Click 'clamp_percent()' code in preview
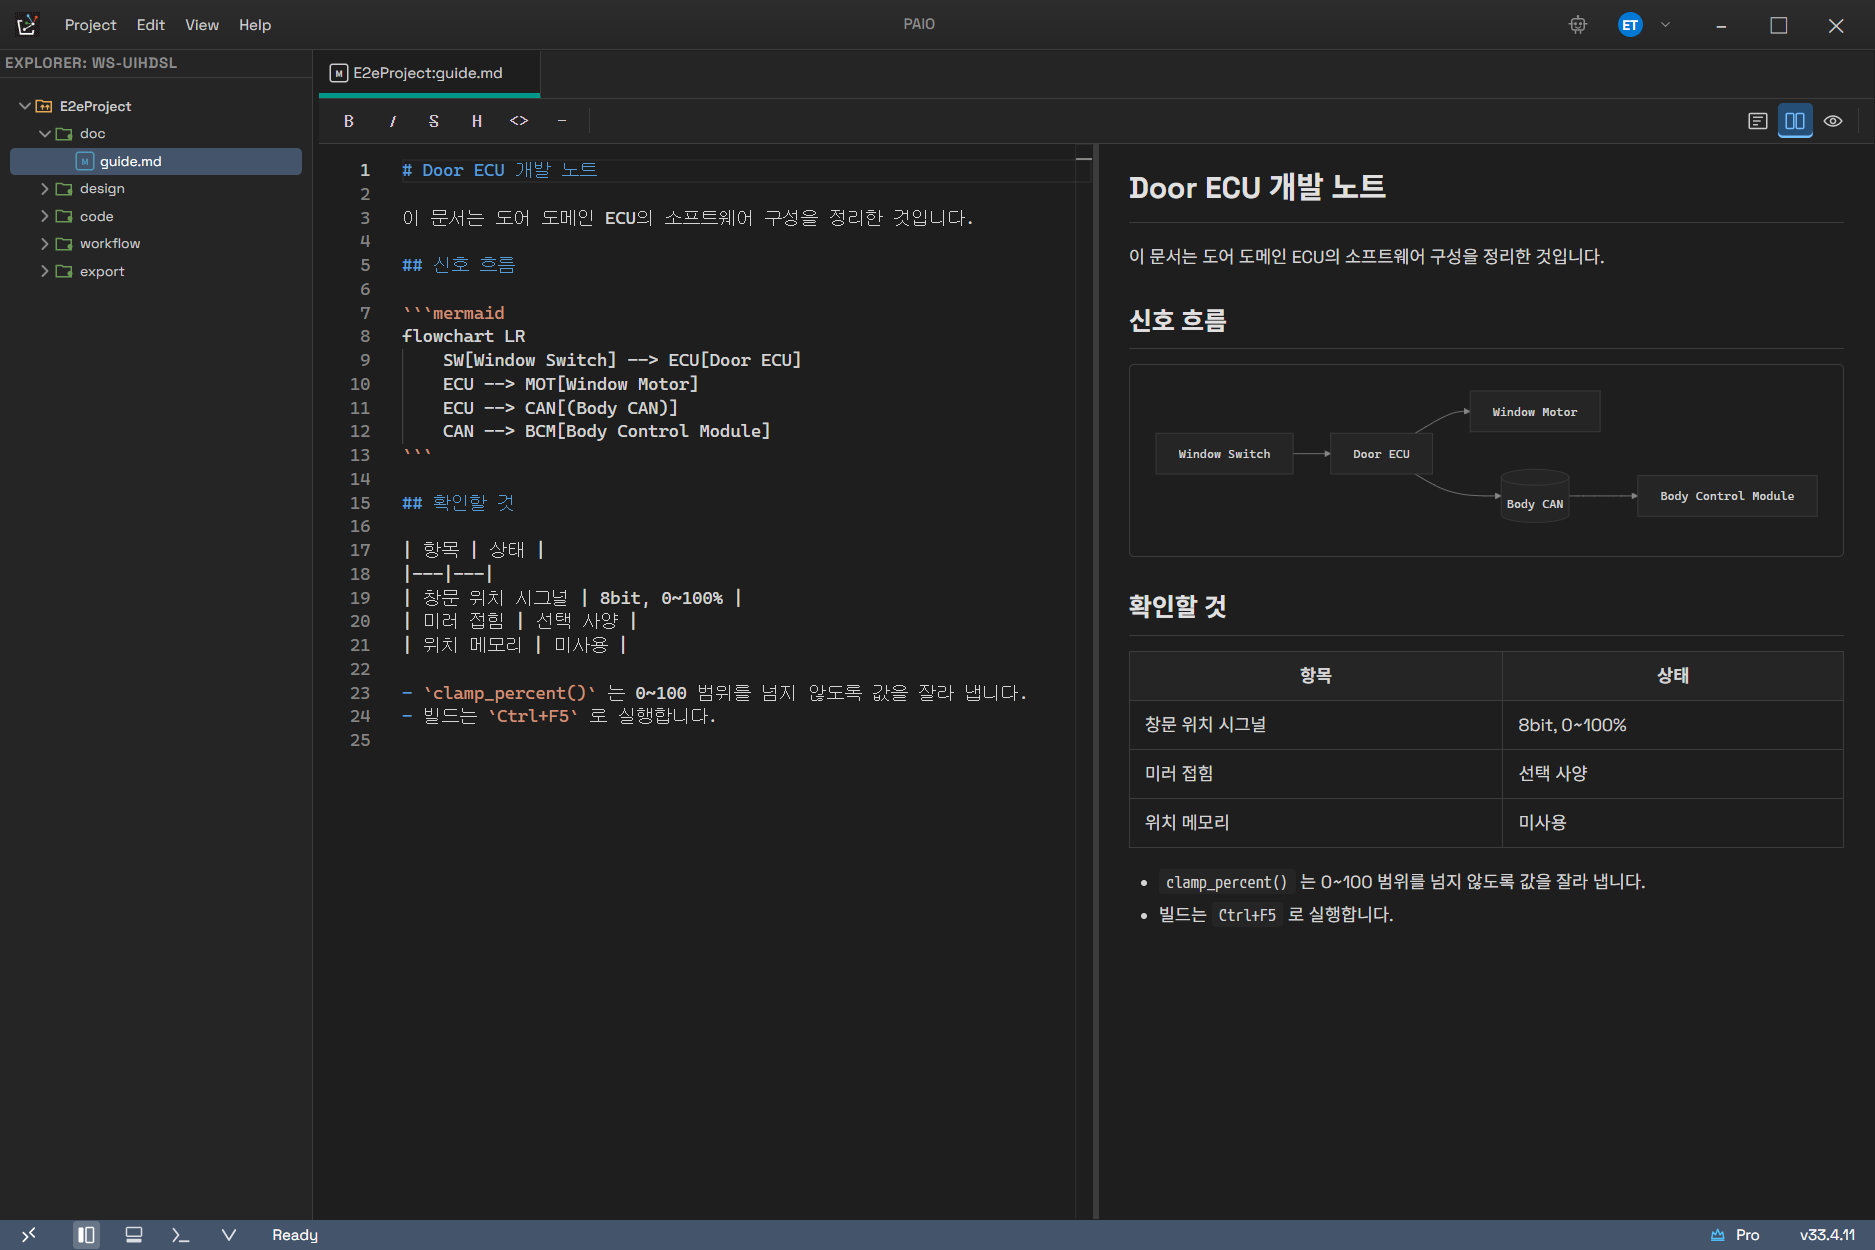The height and width of the screenshot is (1250, 1875). click(x=1226, y=882)
